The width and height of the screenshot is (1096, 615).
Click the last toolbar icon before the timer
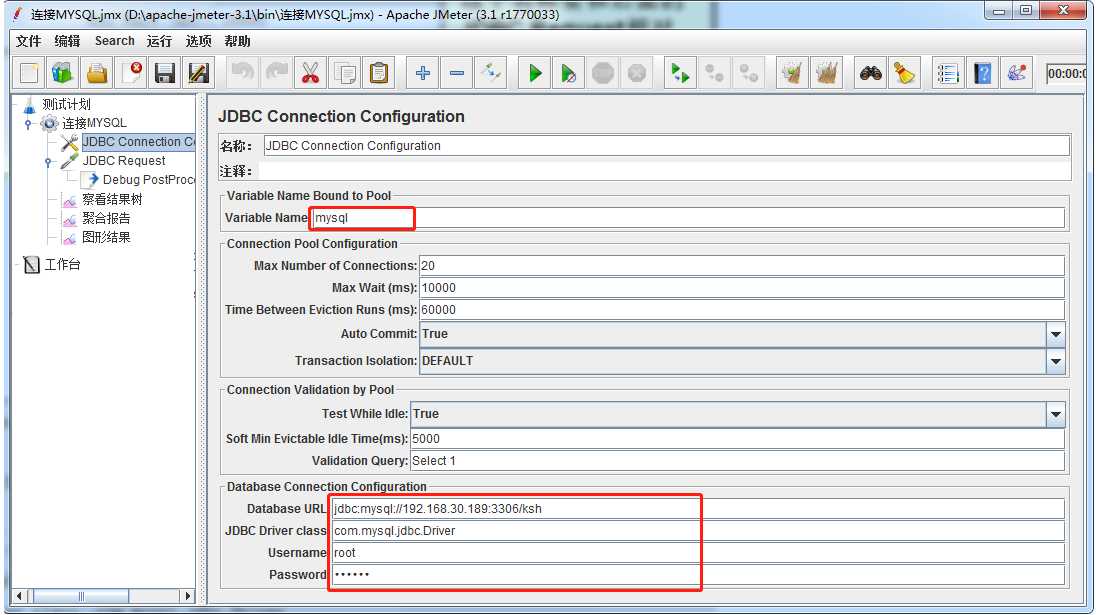(x=1016, y=73)
